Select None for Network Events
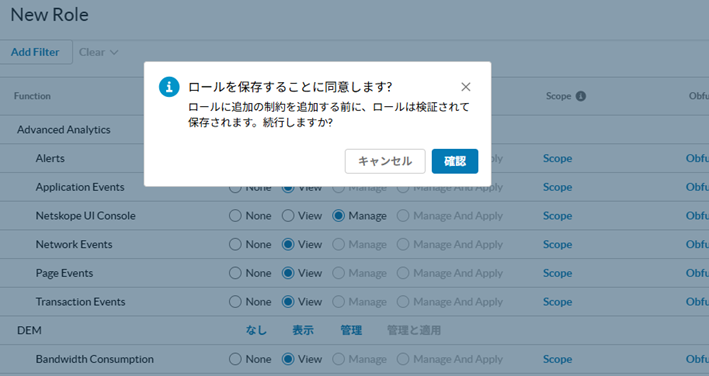Image resolution: width=709 pixels, height=376 pixels. [x=235, y=244]
